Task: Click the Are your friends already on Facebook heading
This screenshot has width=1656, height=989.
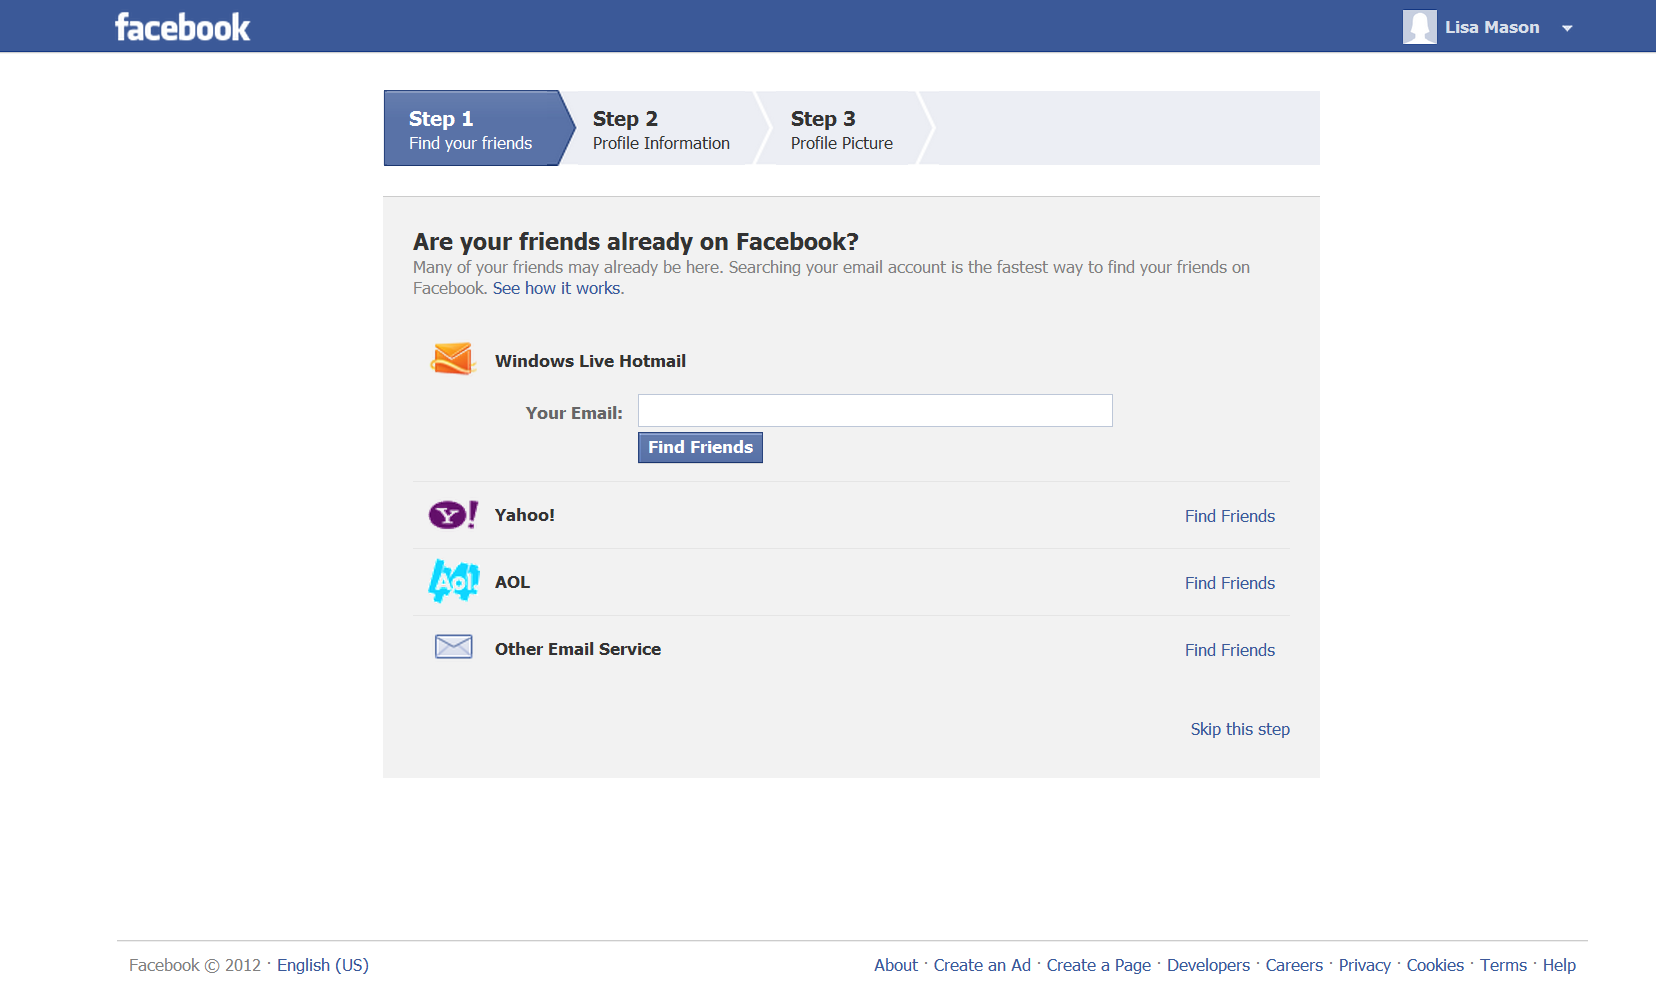Action: point(636,242)
